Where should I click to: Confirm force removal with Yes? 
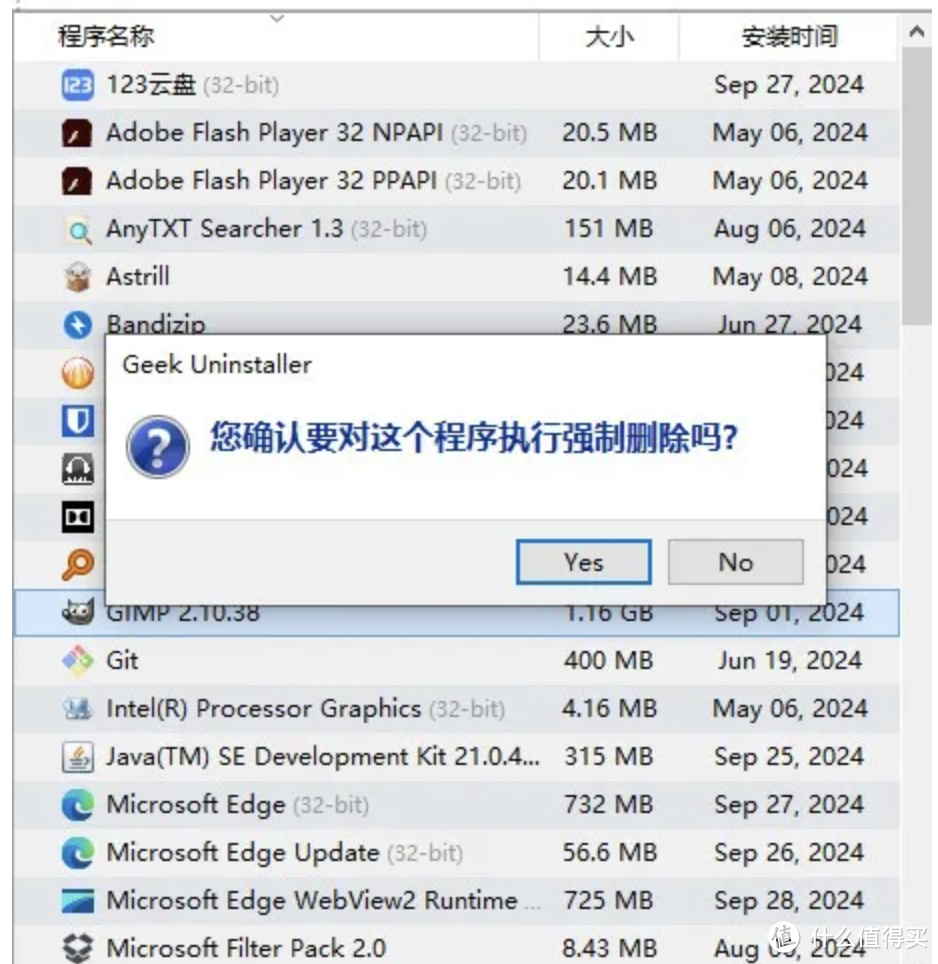coord(583,562)
